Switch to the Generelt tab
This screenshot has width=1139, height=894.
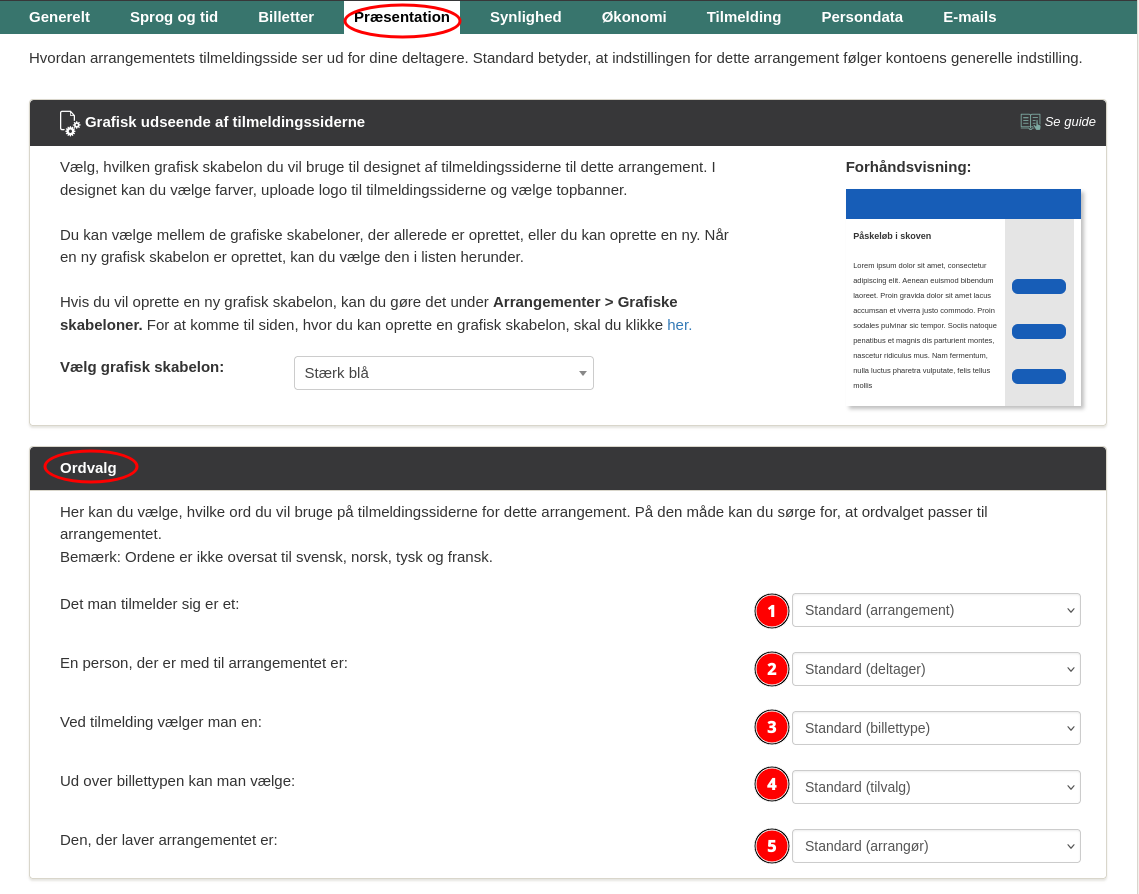pos(59,17)
